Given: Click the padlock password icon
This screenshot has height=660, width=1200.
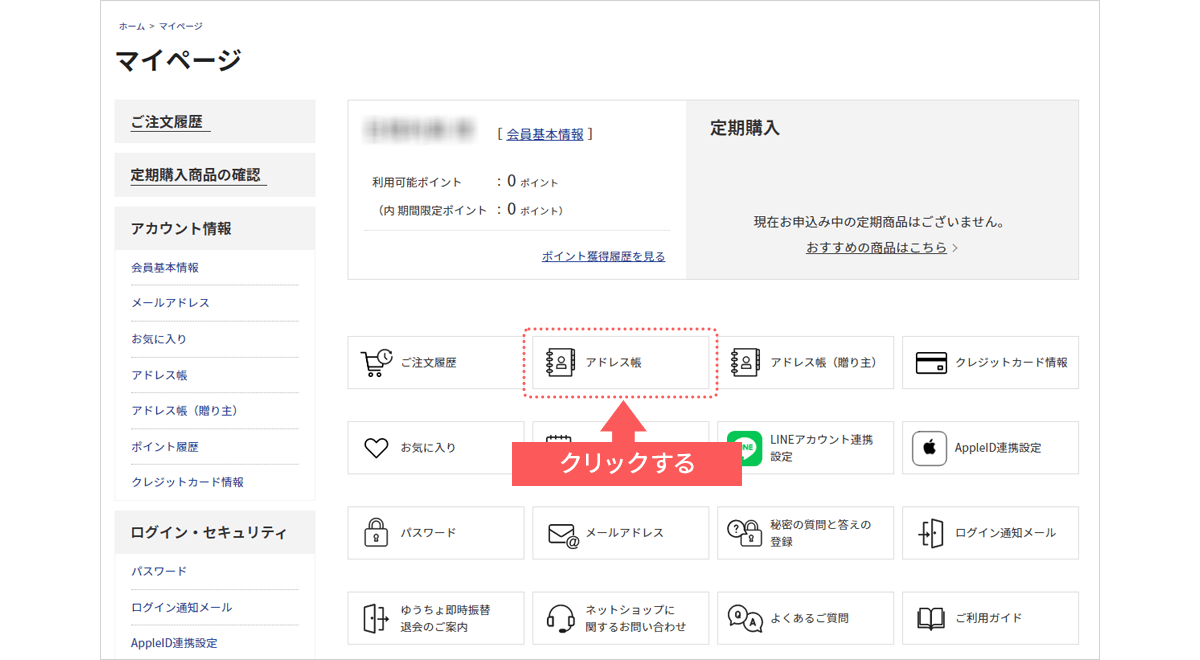Looking at the screenshot, I should [376, 533].
